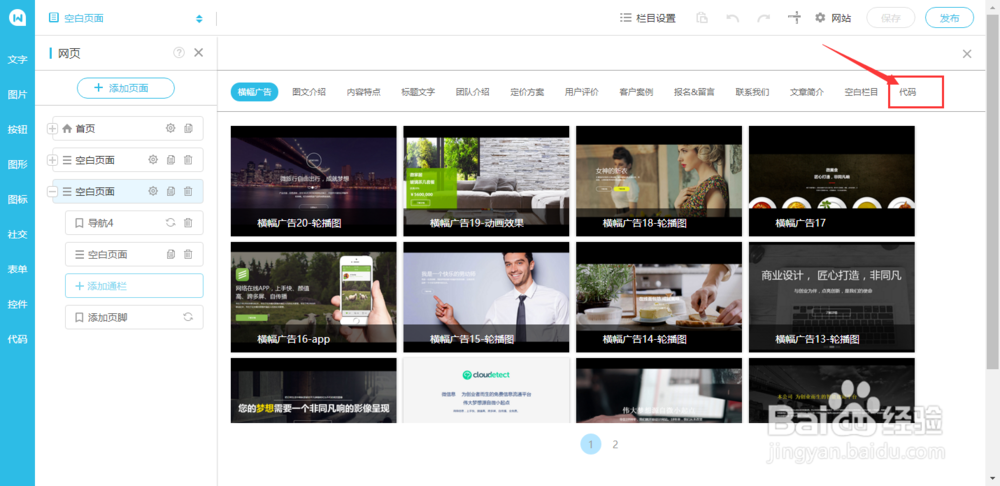Viewport: 1000px width, 486px height.
Task: Switch to the 用户评价 tab
Action: tap(582, 92)
